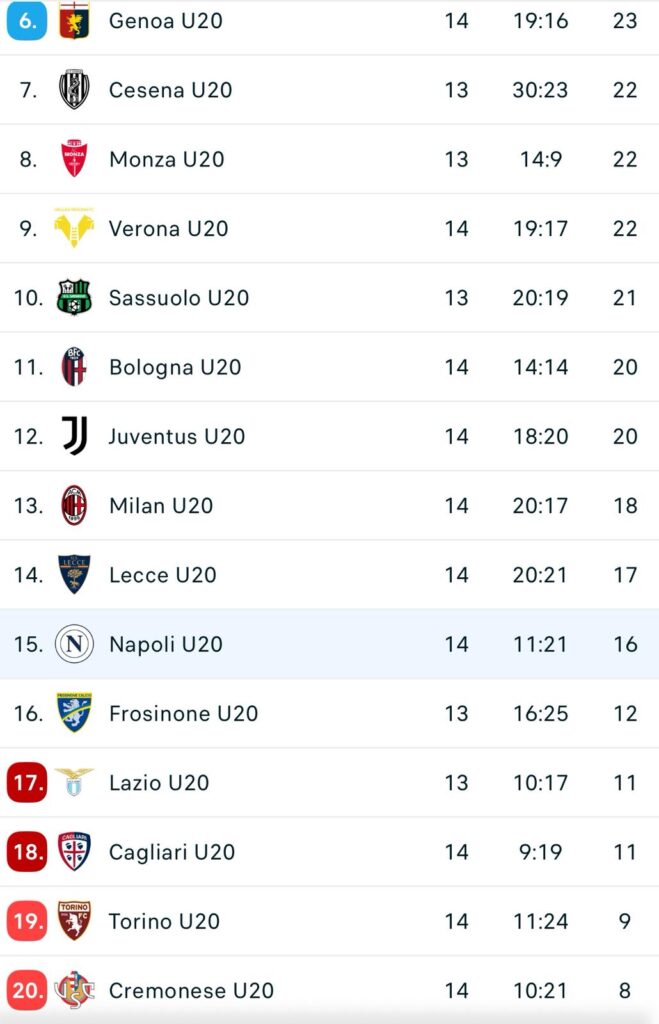Screen dimensions: 659x1024
Task: Open the Torino U20 bull crest
Action: pyautogui.click(x=74, y=921)
